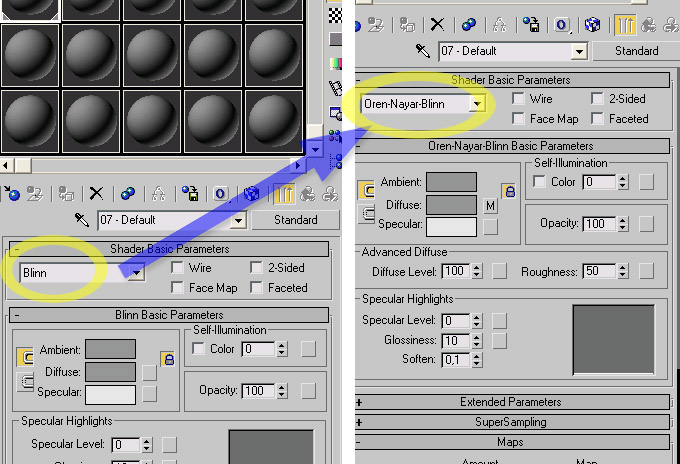Toggle Show Map in Viewport cube, right panel

[592, 25]
